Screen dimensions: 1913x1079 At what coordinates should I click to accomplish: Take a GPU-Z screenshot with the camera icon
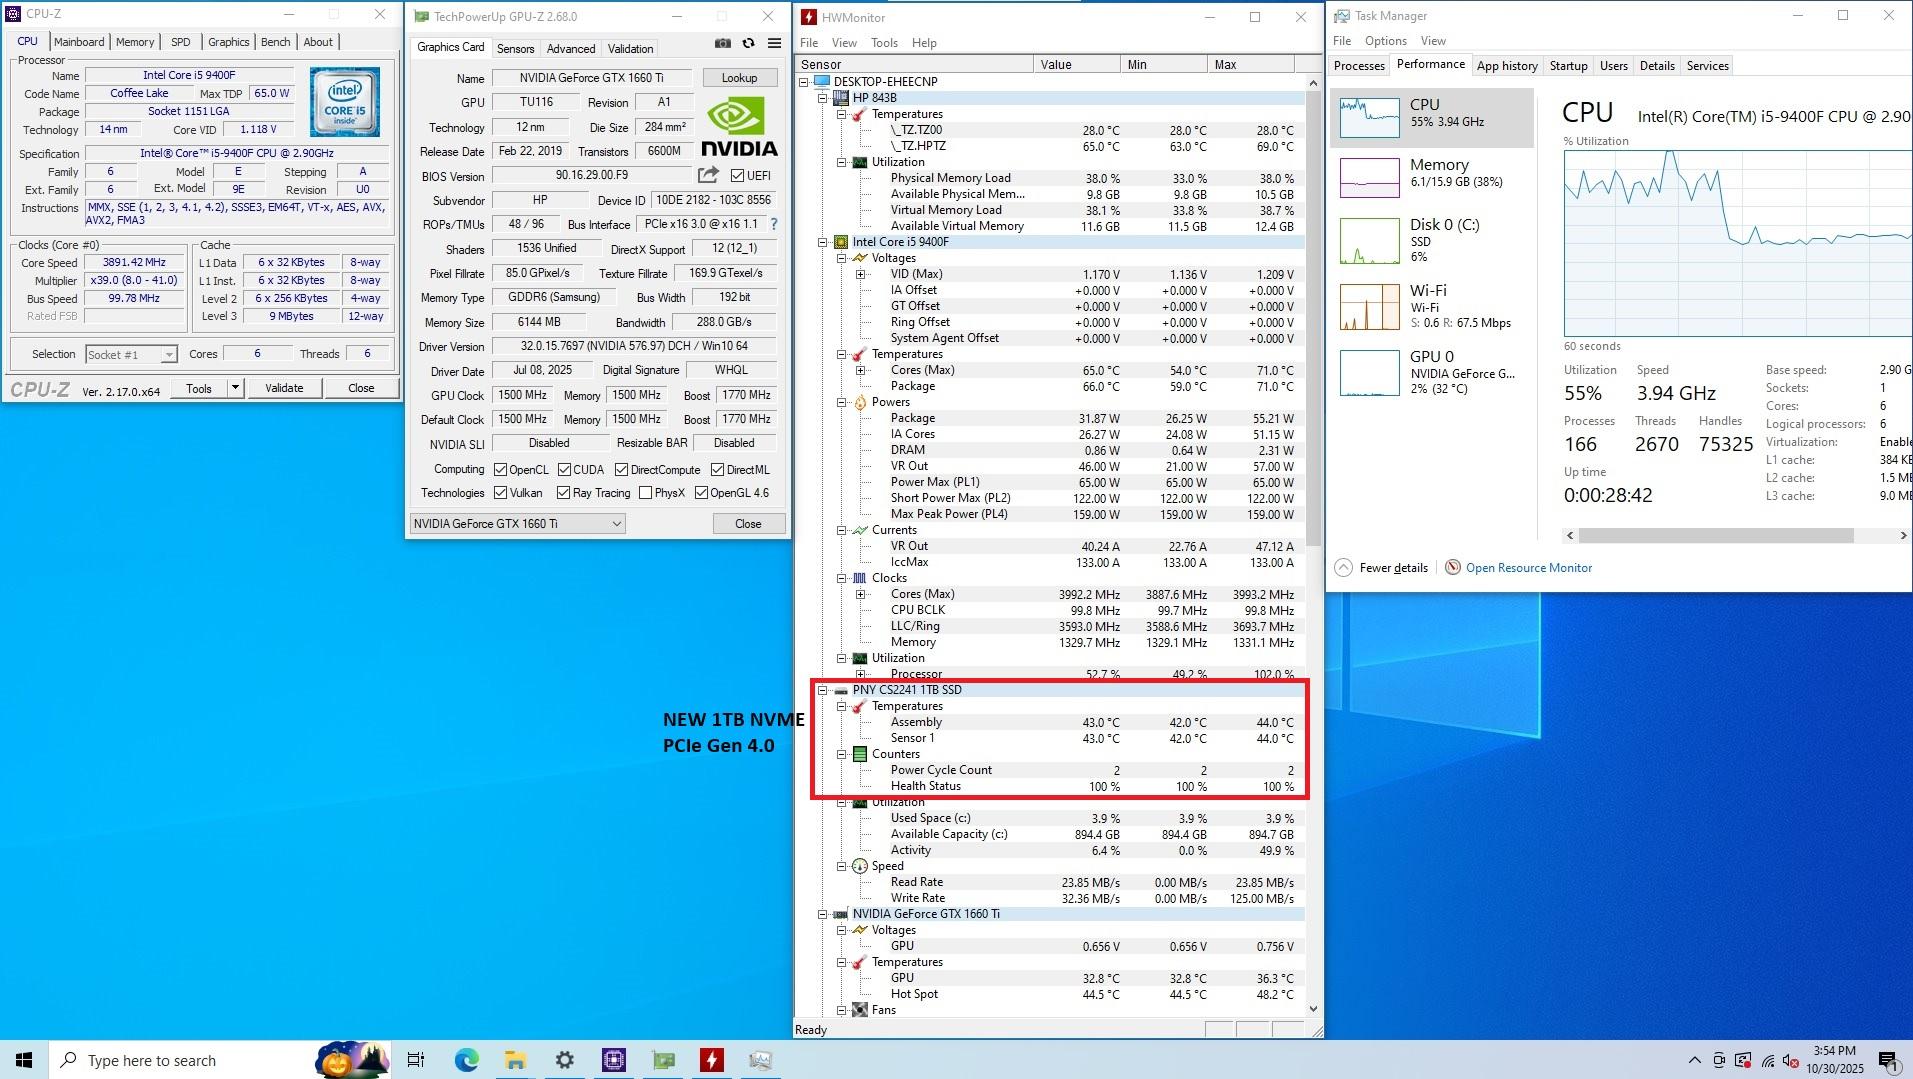pos(722,43)
